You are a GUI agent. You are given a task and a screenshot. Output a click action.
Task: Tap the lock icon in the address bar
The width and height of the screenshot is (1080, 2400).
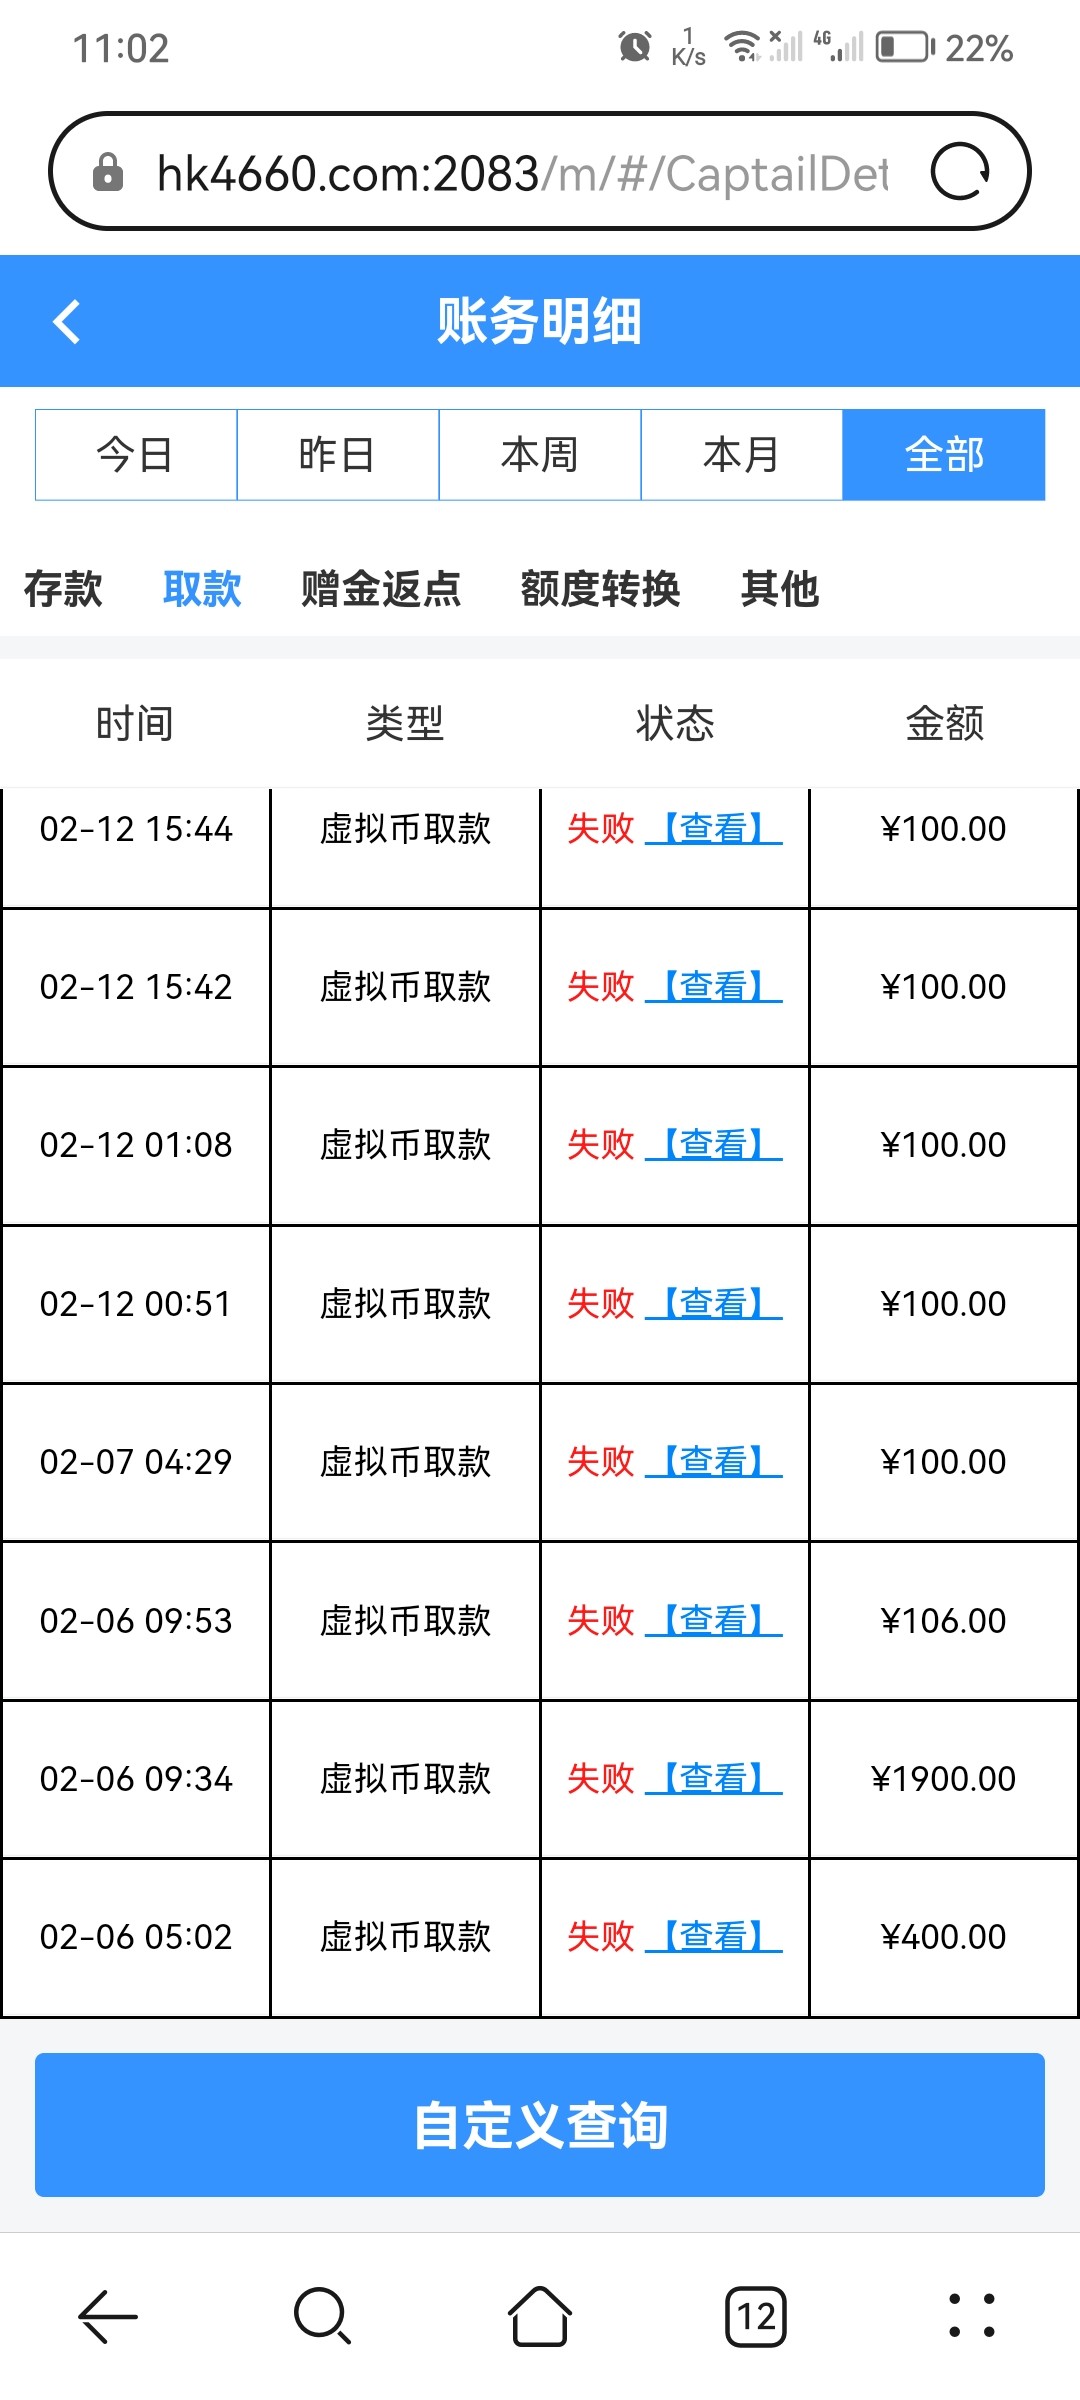tap(108, 173)
